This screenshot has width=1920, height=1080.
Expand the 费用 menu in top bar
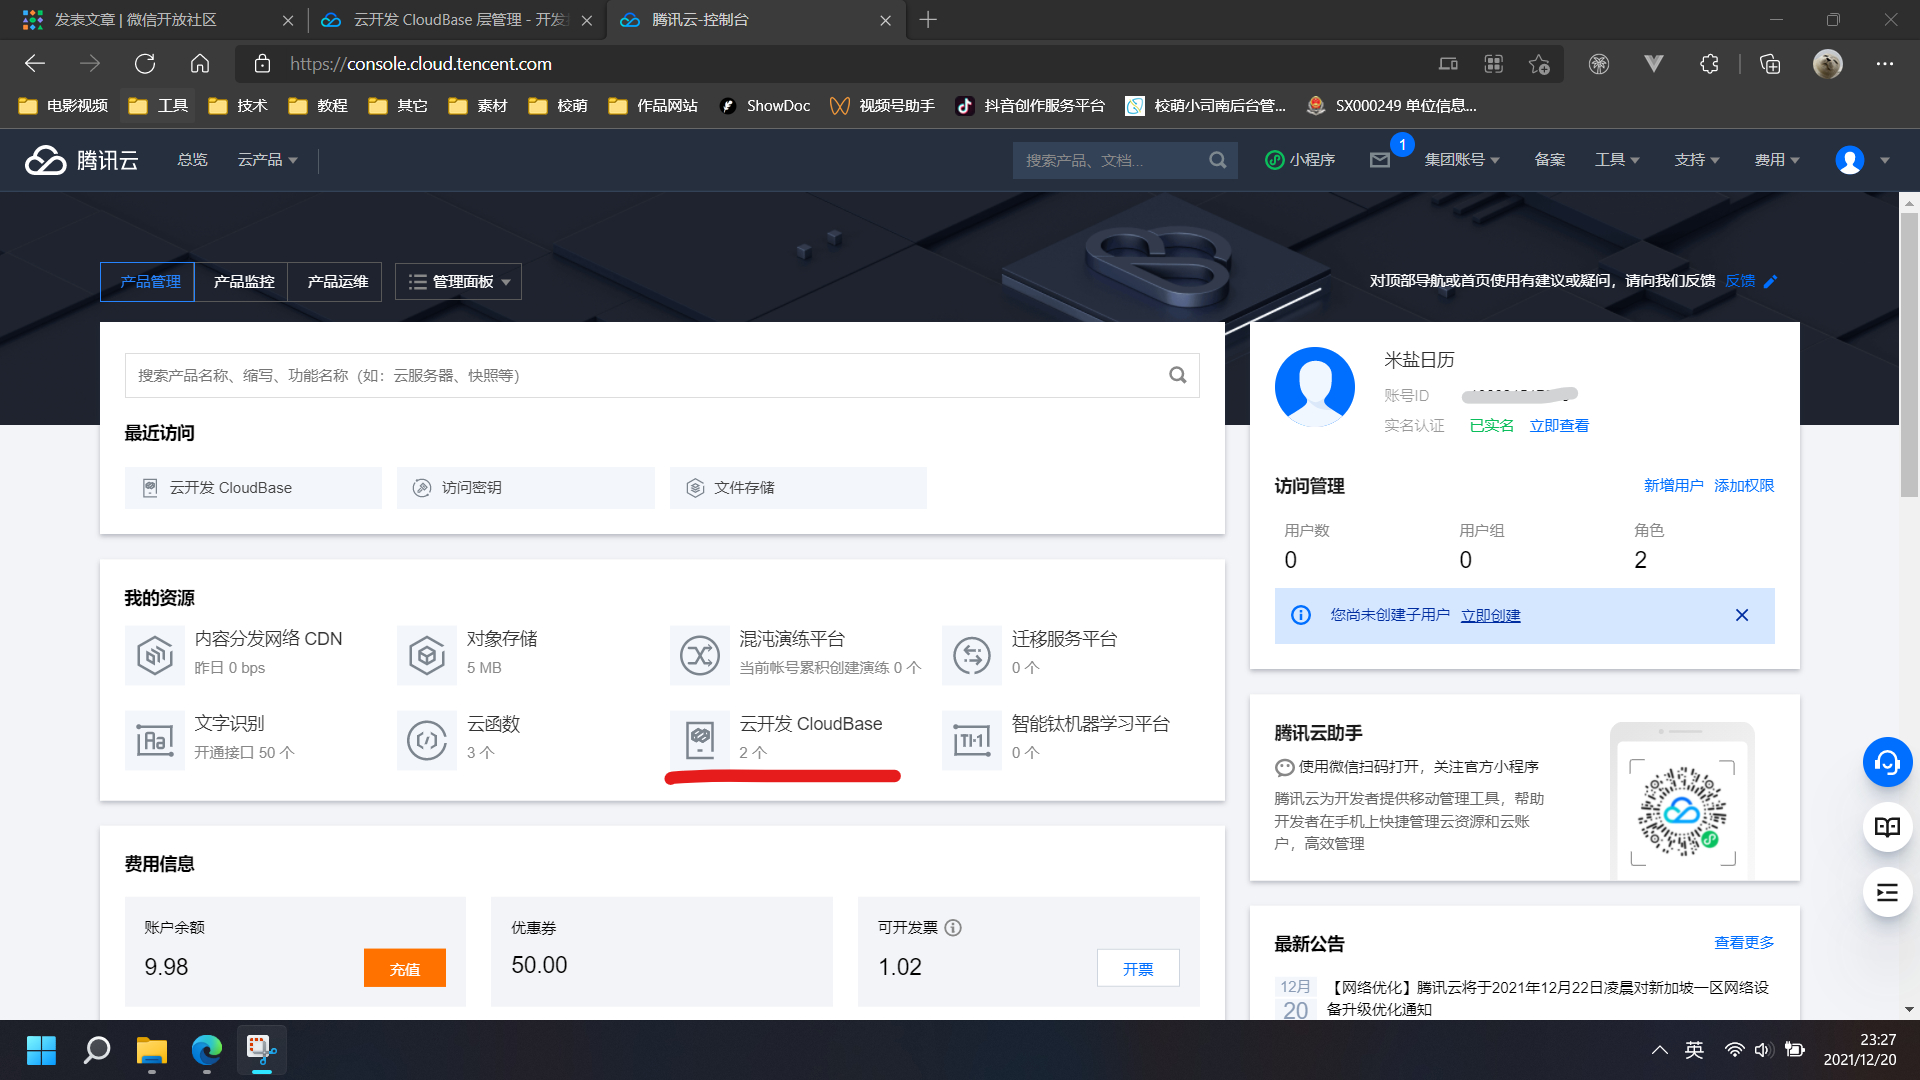click(1776, 160)
